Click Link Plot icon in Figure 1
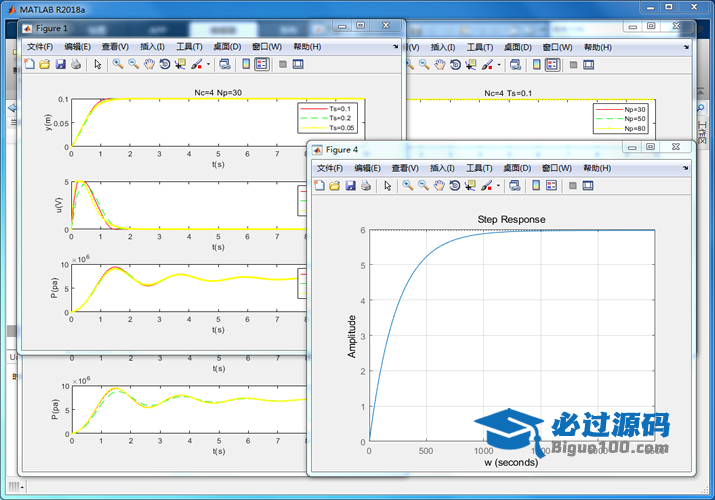 [224, 64]
